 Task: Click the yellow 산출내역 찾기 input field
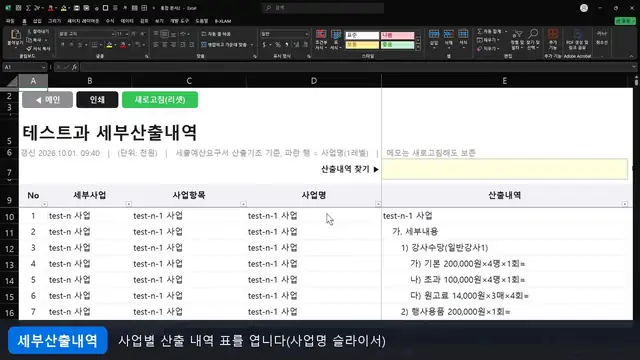(505, 169)
